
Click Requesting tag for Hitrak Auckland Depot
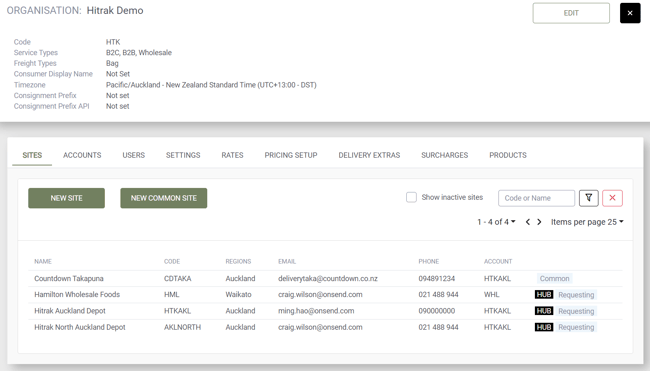pos(576,311)
